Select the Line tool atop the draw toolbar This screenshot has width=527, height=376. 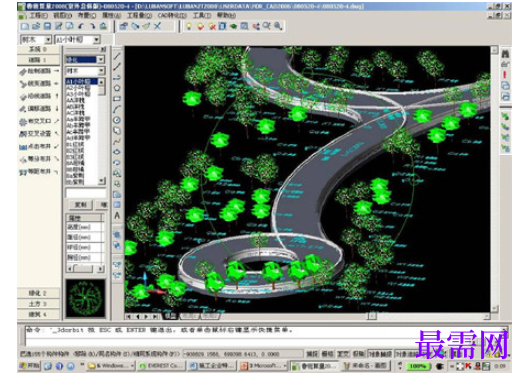pos(117,56)
